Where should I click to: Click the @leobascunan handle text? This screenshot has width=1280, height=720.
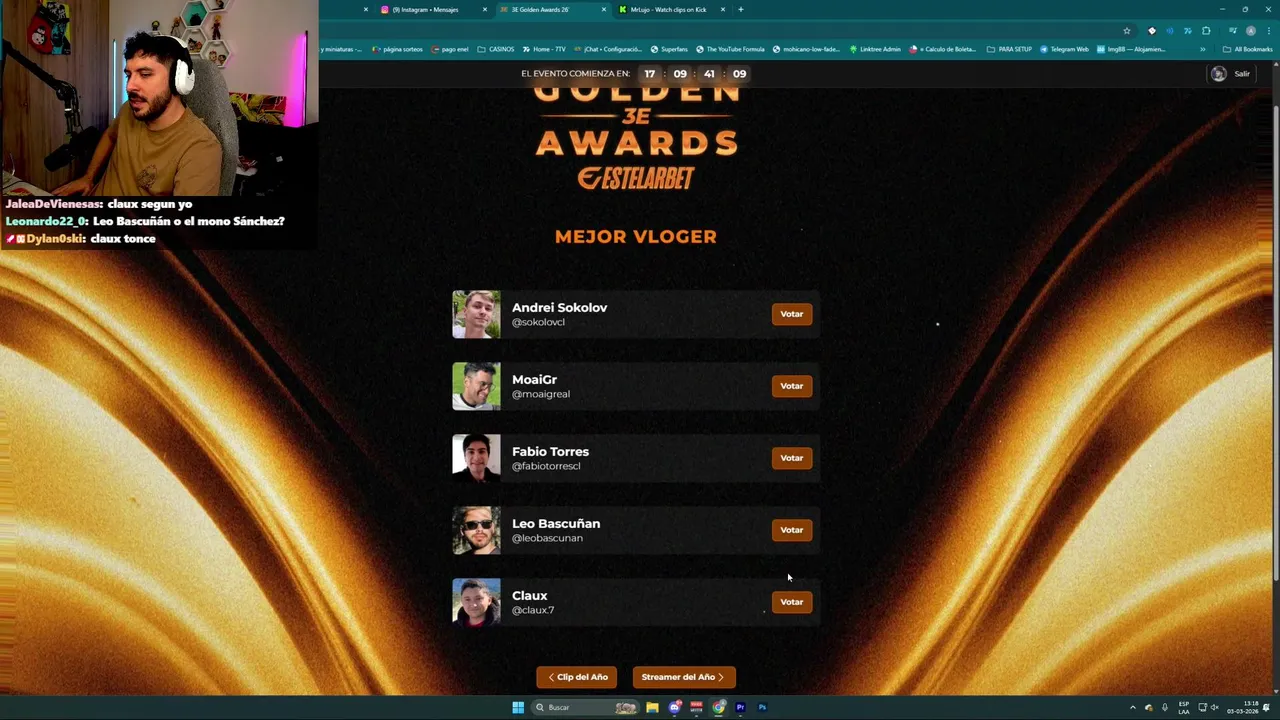[x=547, y=538]
